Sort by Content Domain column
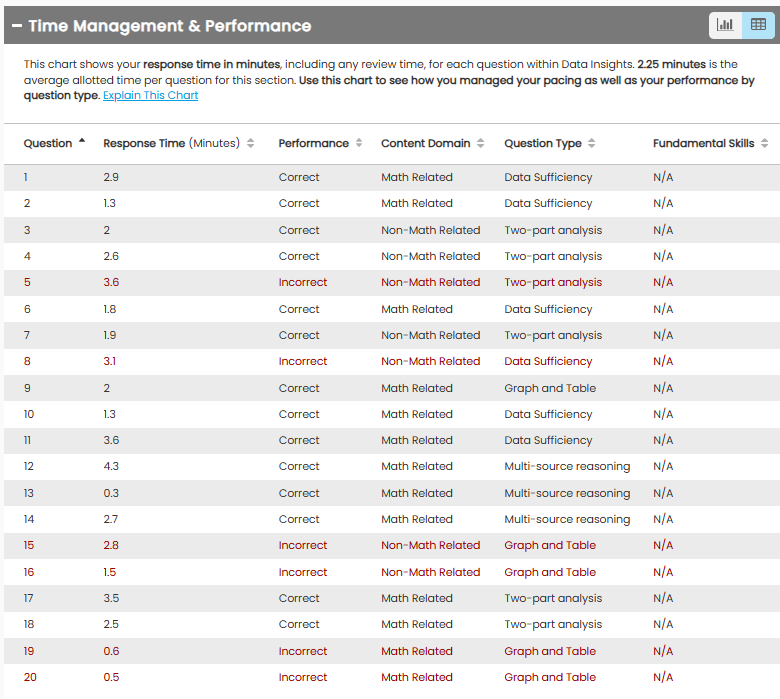The image size is (780, 699). 432,143
